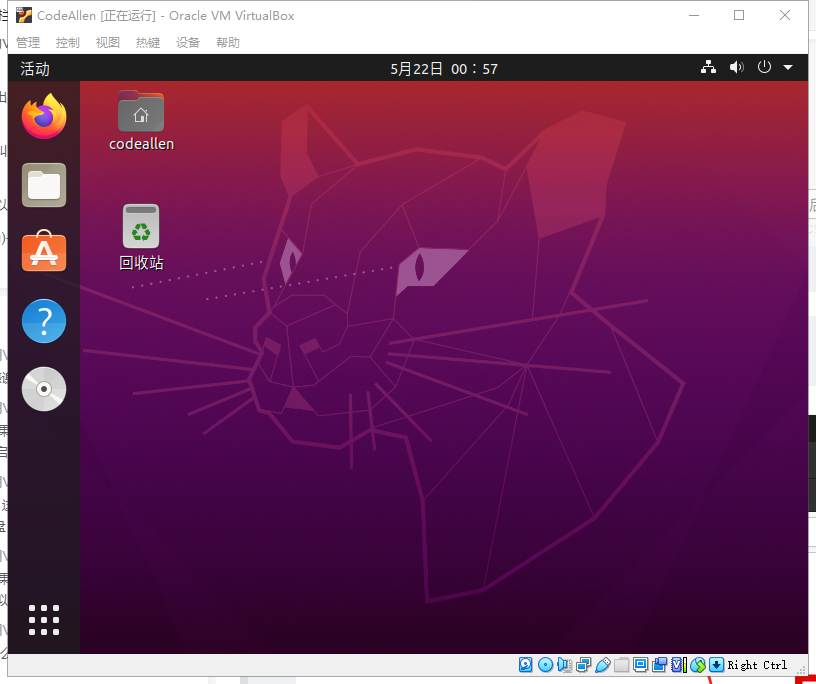Click the CPU virtualization V status icon

[x=678, y=665]
